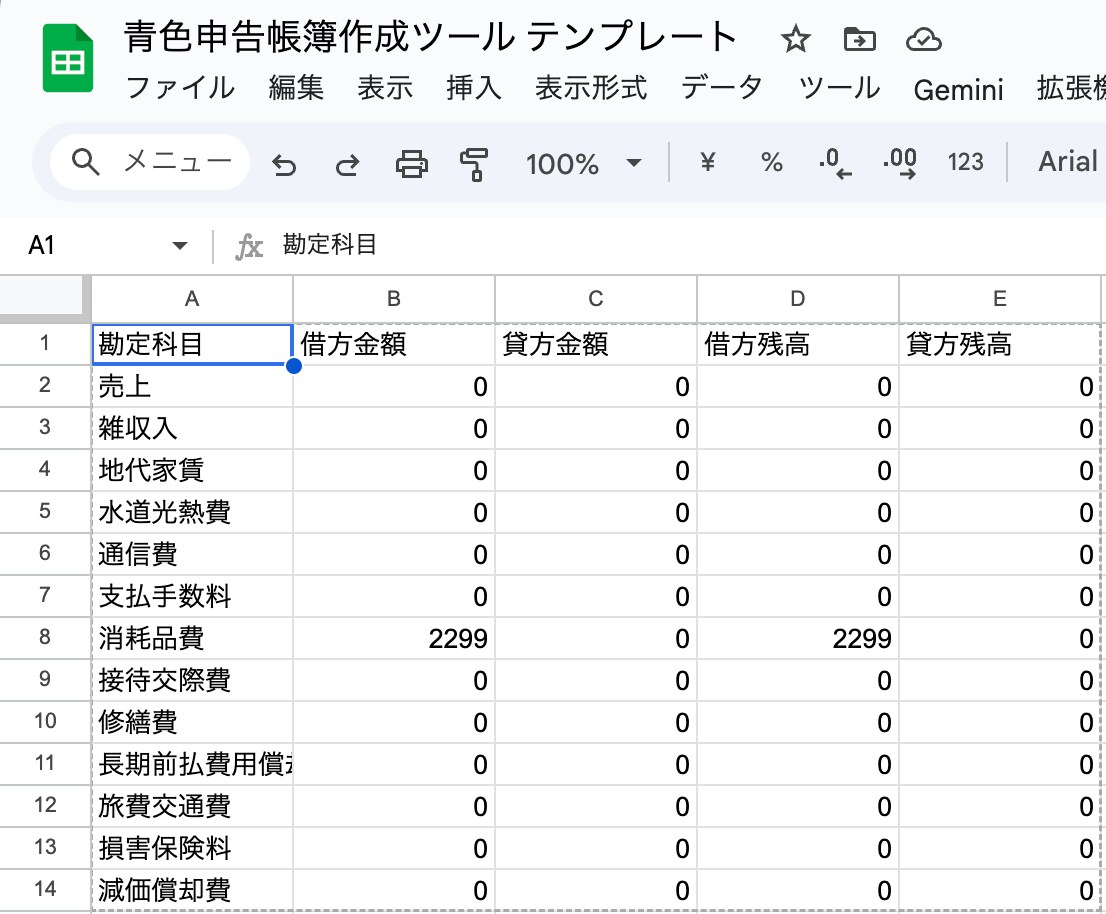
Task: Select row 1 header
Action: 45,344
